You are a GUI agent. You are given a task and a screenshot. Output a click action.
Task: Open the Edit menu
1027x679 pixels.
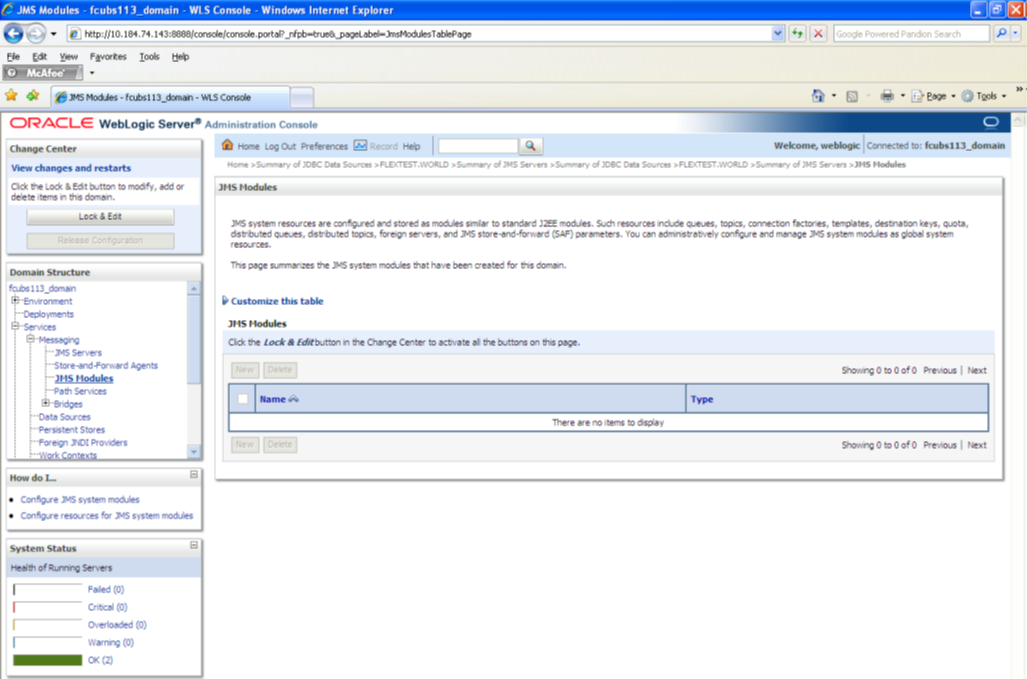click(39, 56)
